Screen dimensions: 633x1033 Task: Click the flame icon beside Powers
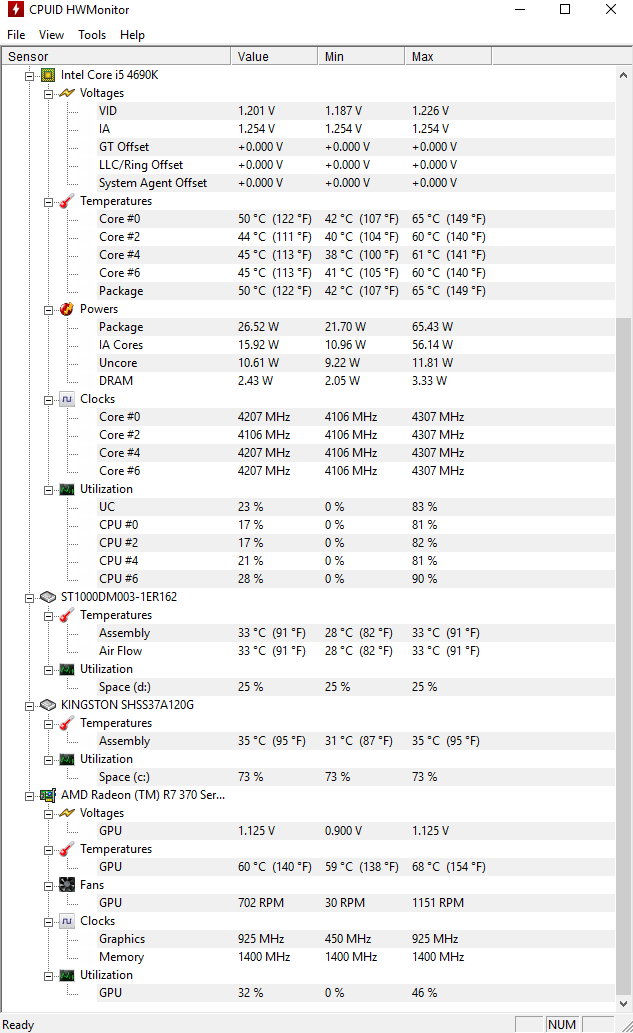click(67, 309)
